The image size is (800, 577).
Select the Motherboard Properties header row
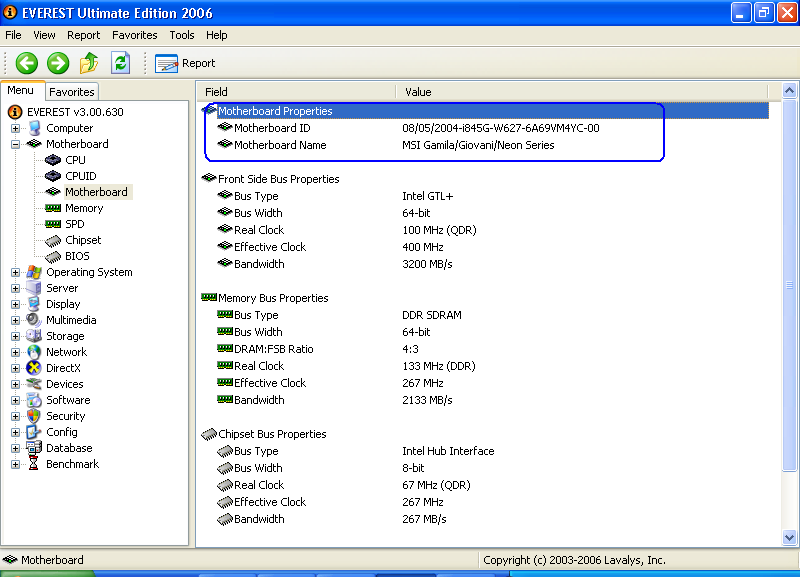click(x=485, y=111)
